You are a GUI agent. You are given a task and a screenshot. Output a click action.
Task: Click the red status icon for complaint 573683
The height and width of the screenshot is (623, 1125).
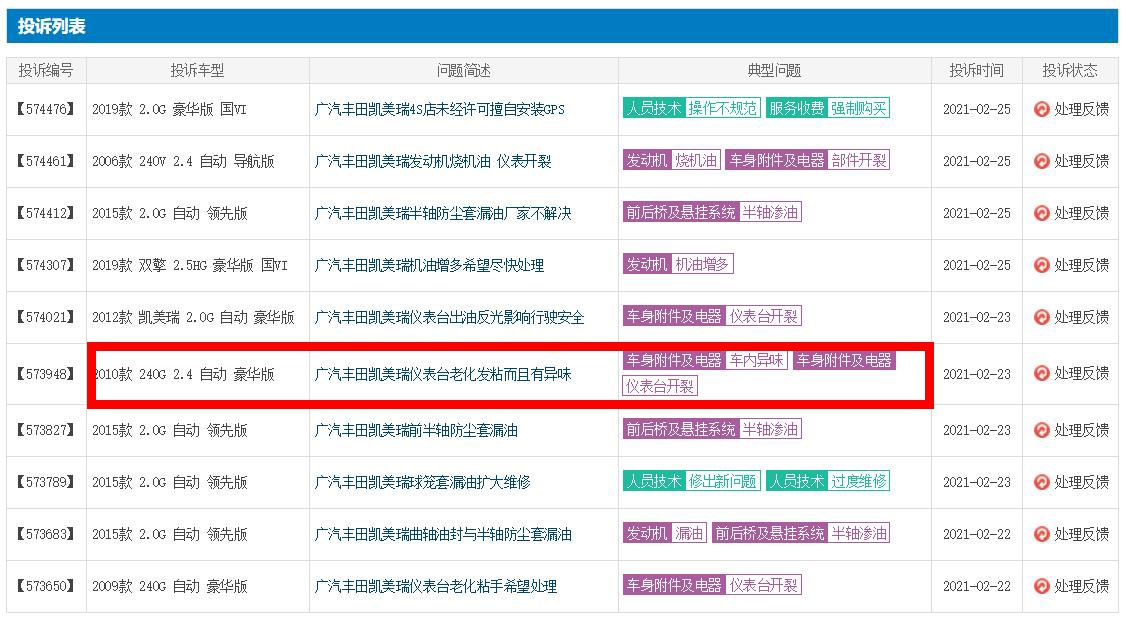pyautogui.click(x=1041, y=534)
